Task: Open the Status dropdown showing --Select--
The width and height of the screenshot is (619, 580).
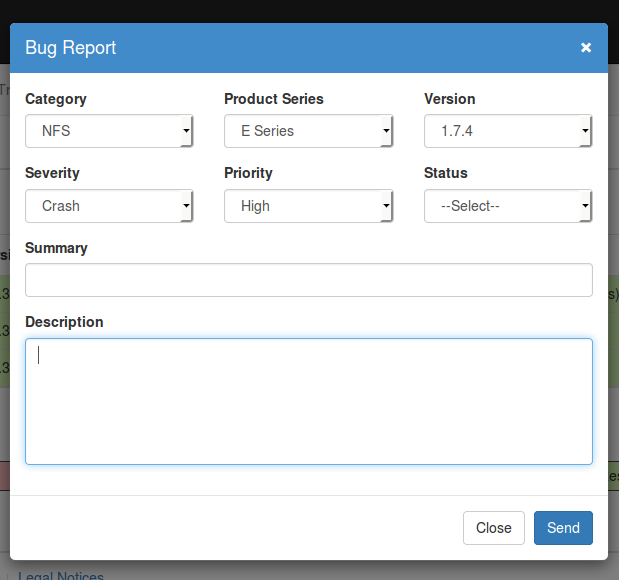Action: [x=508, y=206]
